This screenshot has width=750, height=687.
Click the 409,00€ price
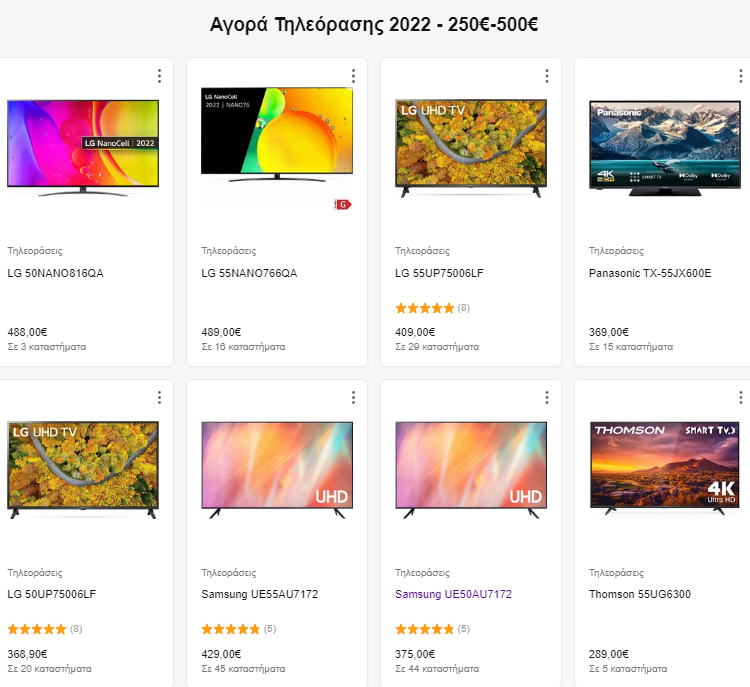coord(415,332)
